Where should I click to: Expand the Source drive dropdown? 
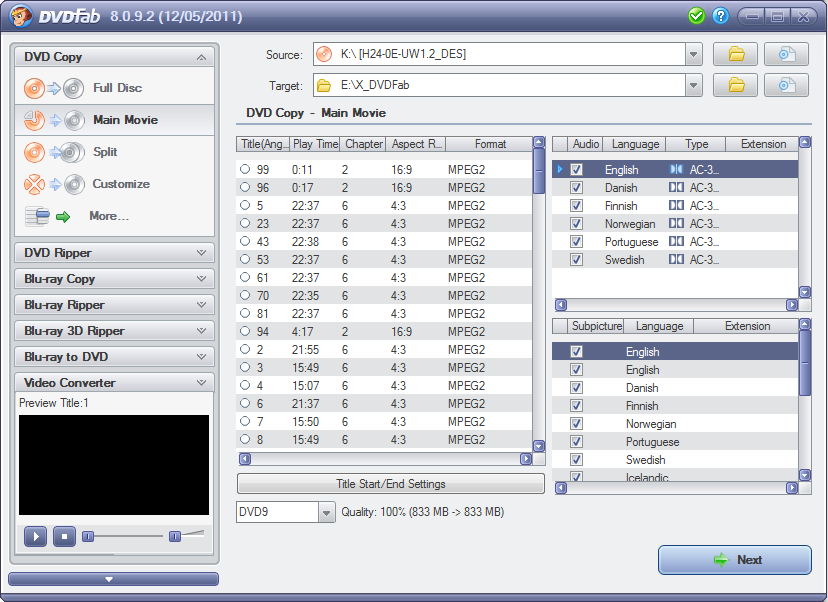coord(694,54)
